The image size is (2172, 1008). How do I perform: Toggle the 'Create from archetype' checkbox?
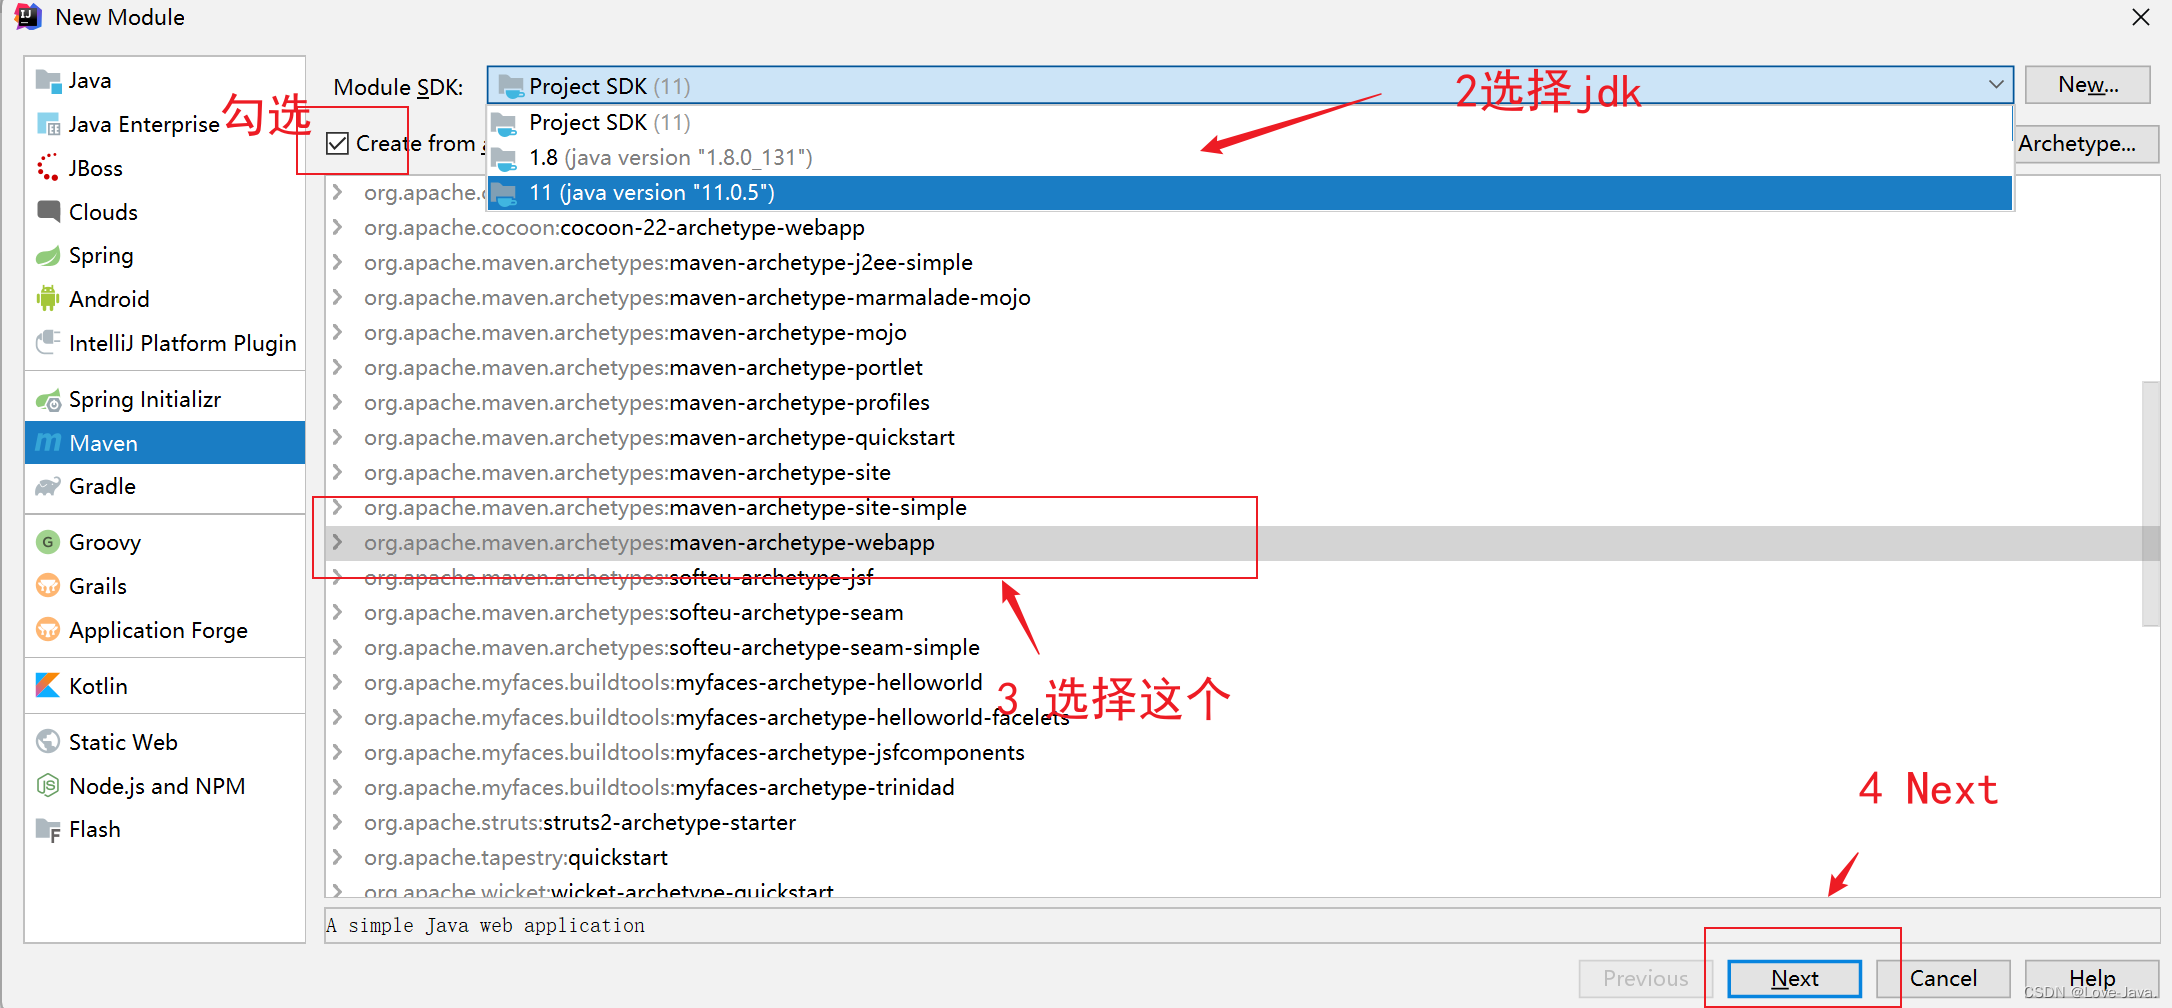(x=338, y=144)
